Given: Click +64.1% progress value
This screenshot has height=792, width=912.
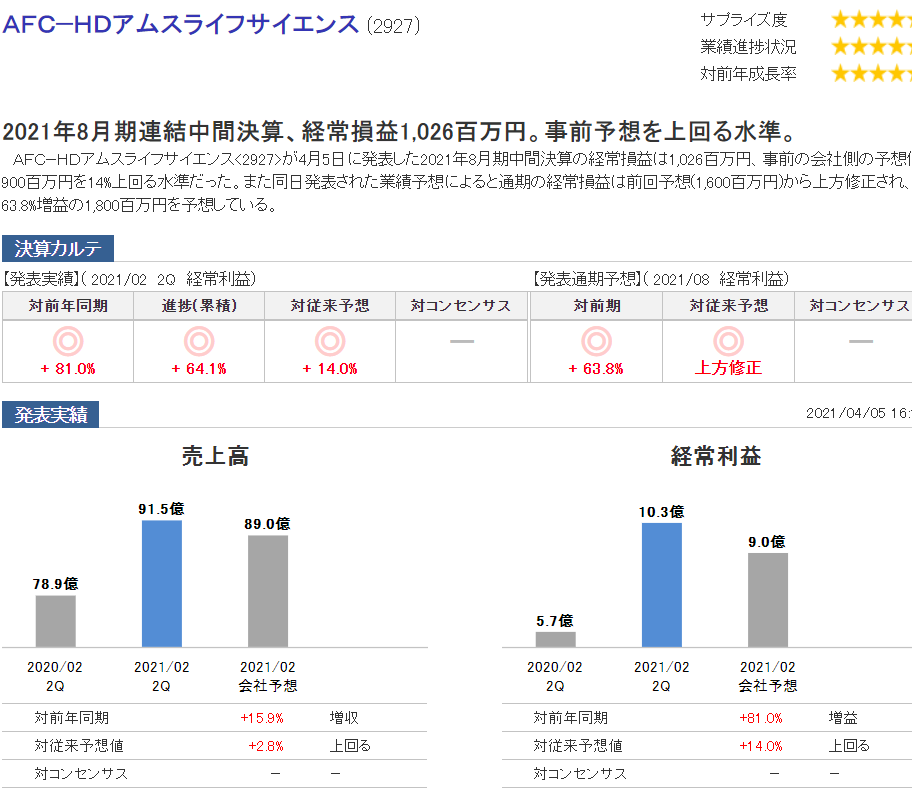Looking at the screenshot, I should [199, 369].
